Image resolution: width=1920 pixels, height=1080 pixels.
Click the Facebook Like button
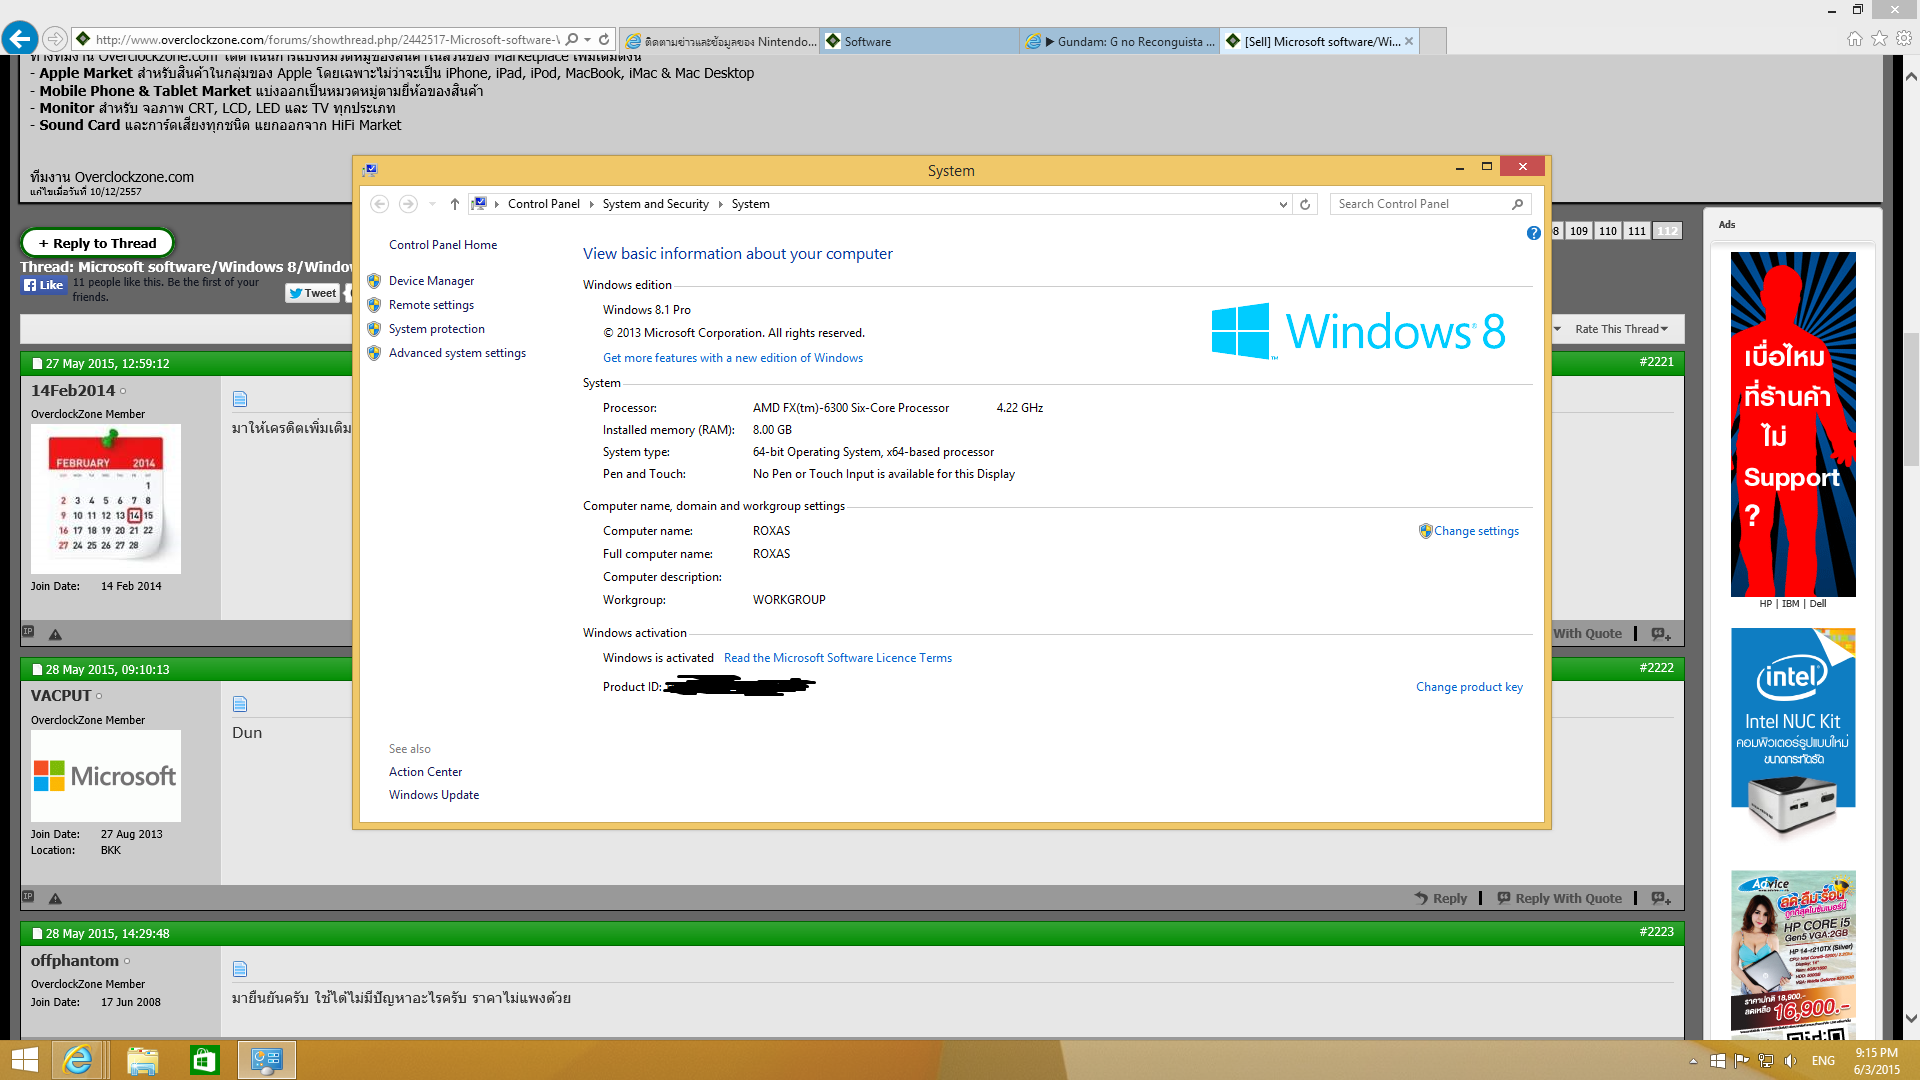[44, 285]
